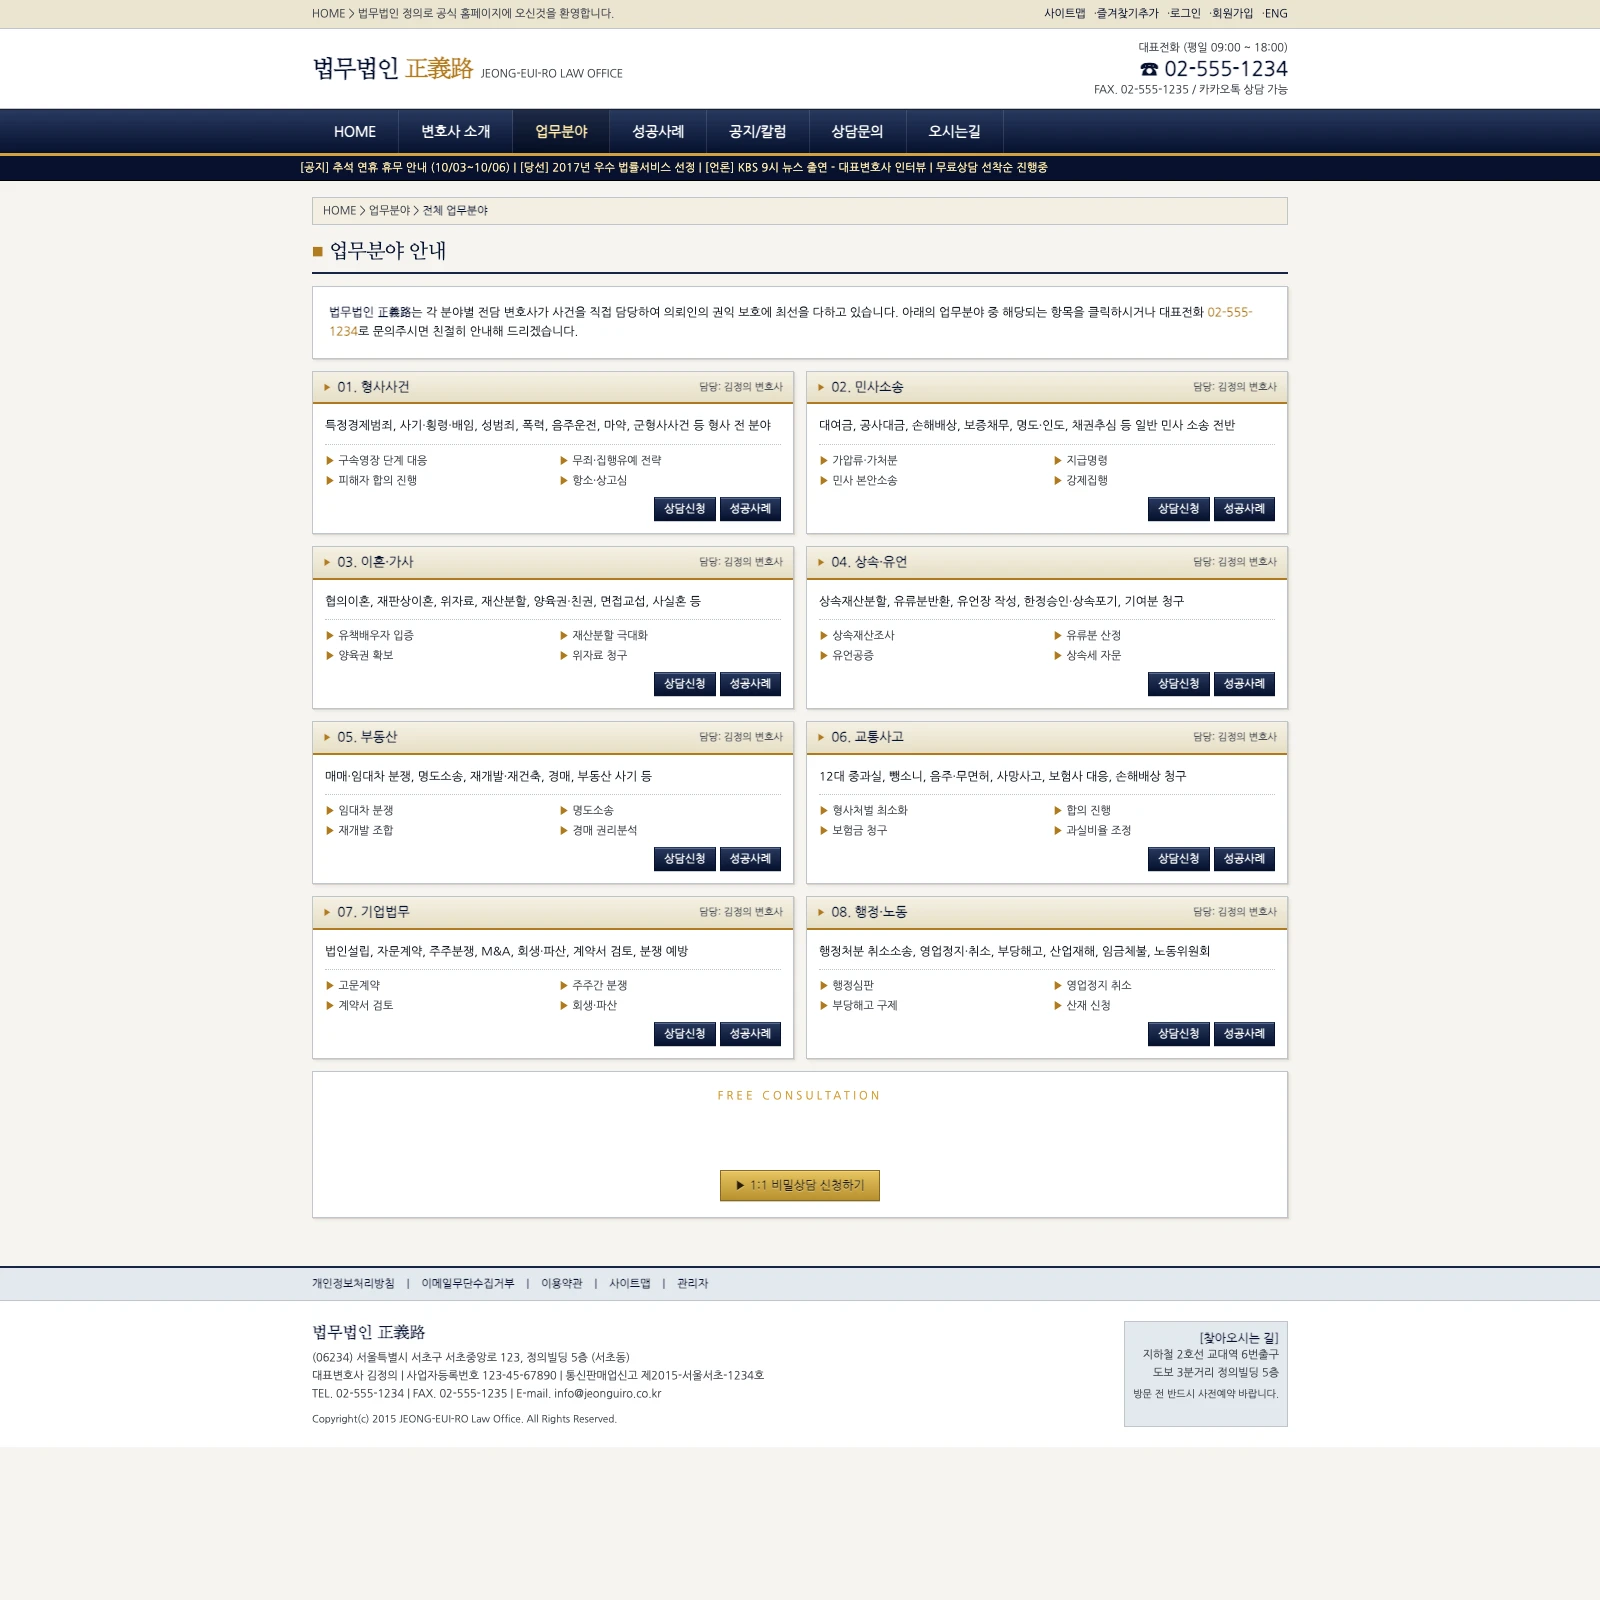Click the orange square beside 업무분야 안내

pos(318,252)
